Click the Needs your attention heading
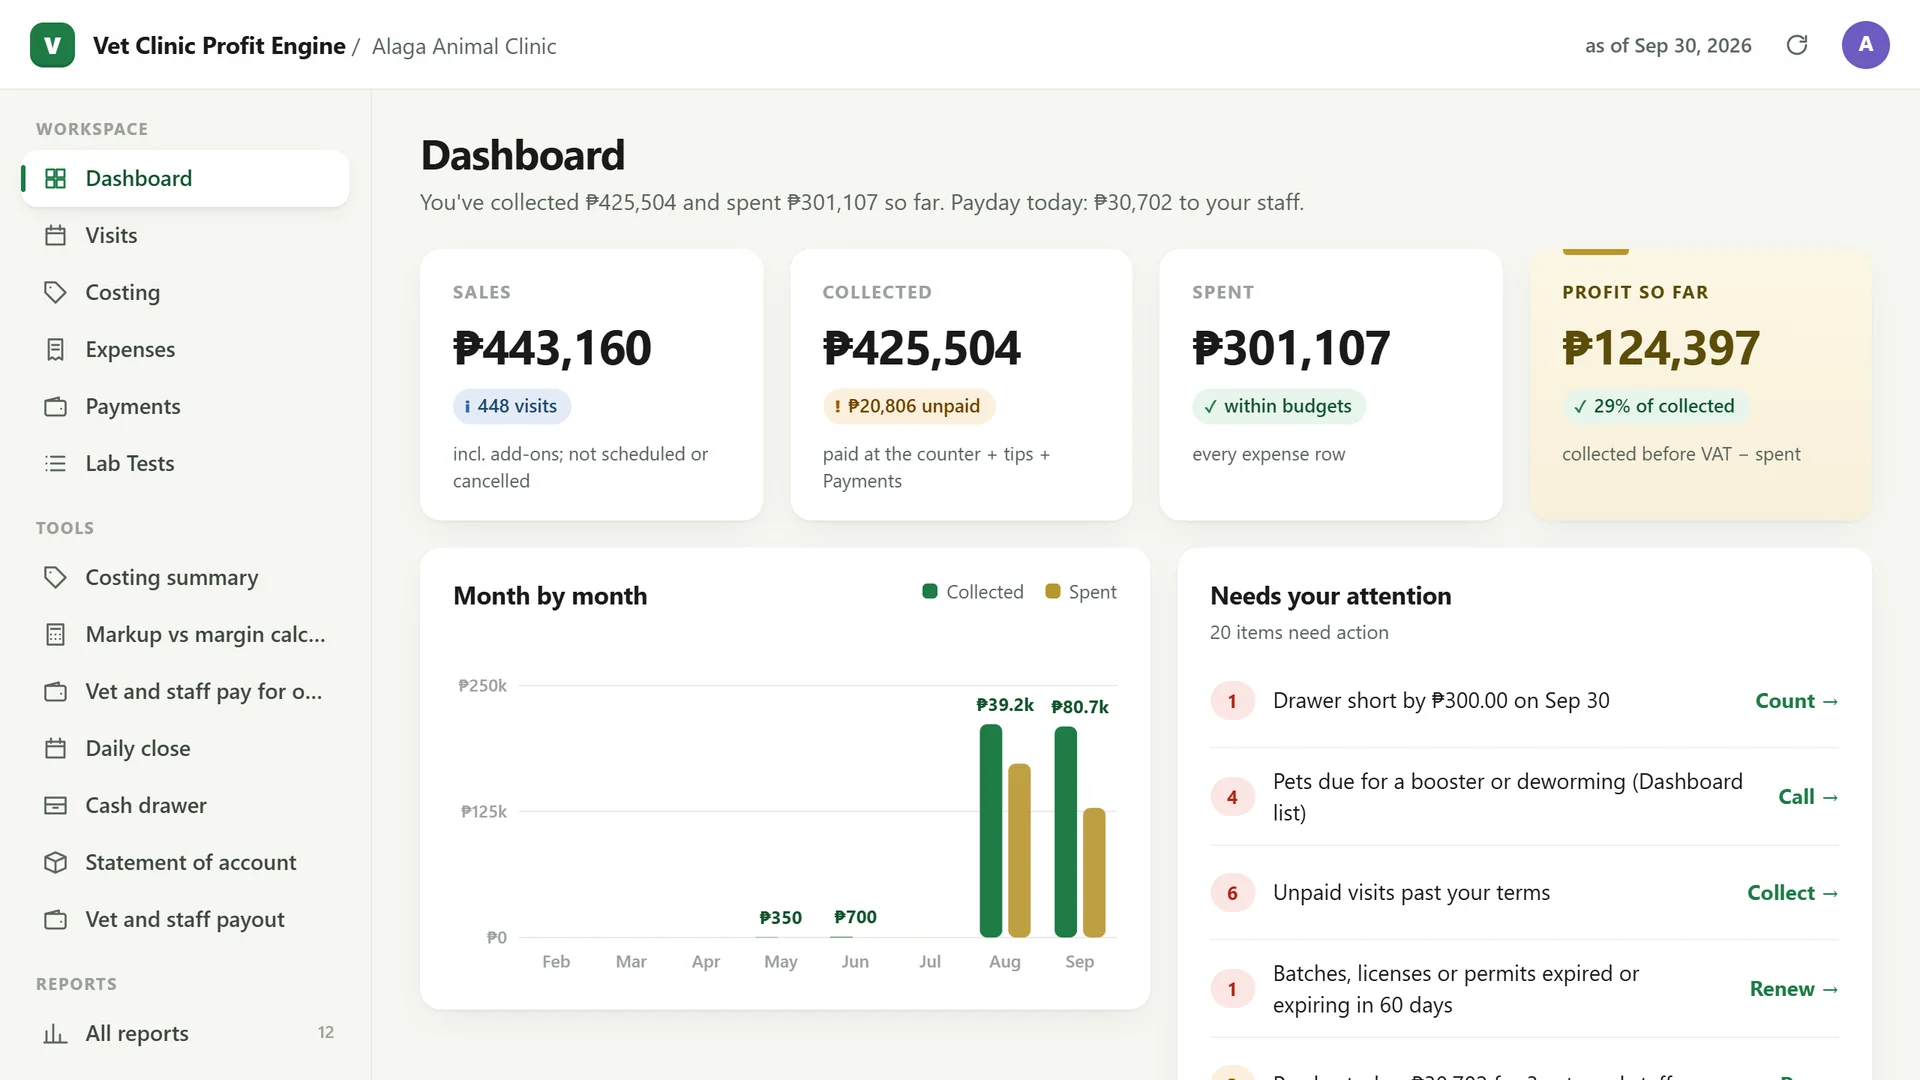 (1330, 596)
